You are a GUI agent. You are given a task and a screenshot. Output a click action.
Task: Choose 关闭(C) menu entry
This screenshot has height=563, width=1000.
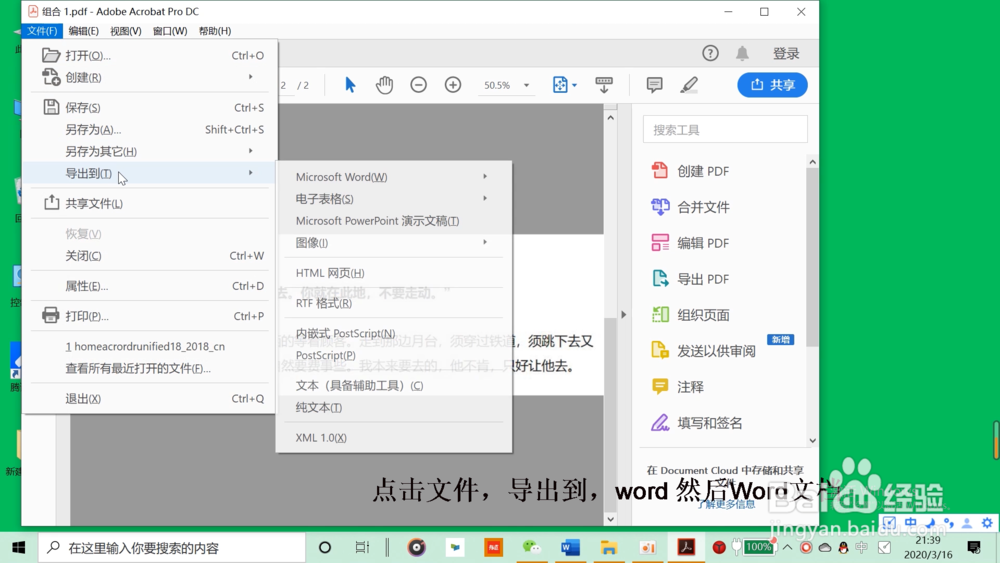pos(151,256)
